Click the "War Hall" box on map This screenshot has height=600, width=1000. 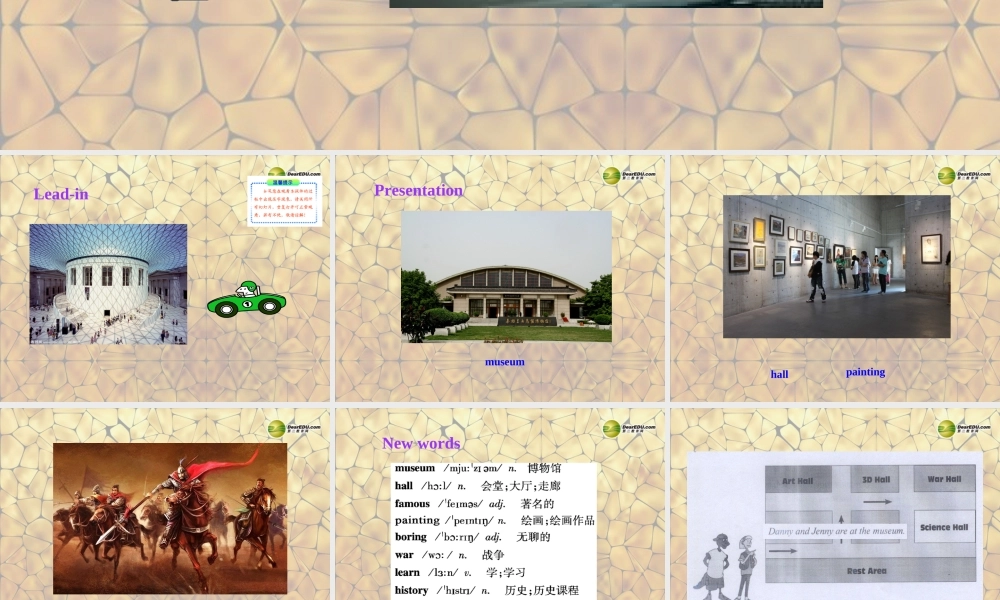tap(945, 478)
